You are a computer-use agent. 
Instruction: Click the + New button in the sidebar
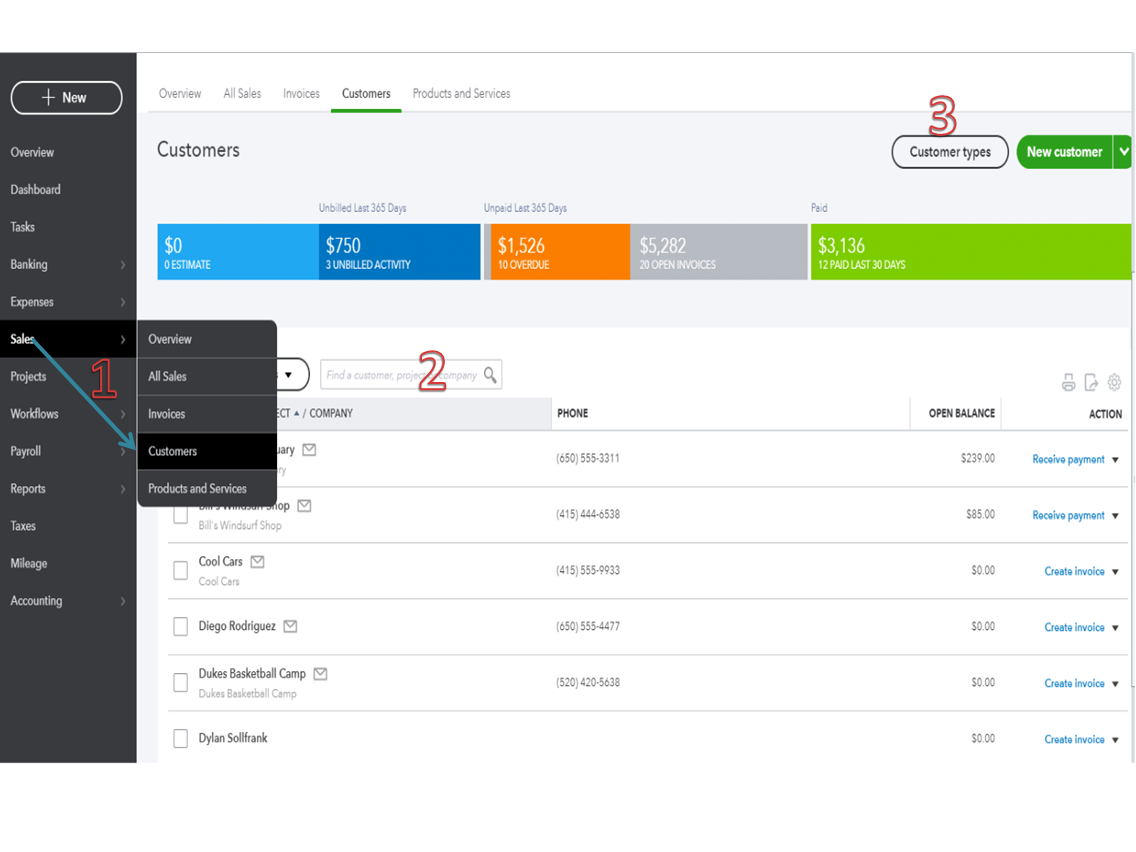click(x=66, y=97)
